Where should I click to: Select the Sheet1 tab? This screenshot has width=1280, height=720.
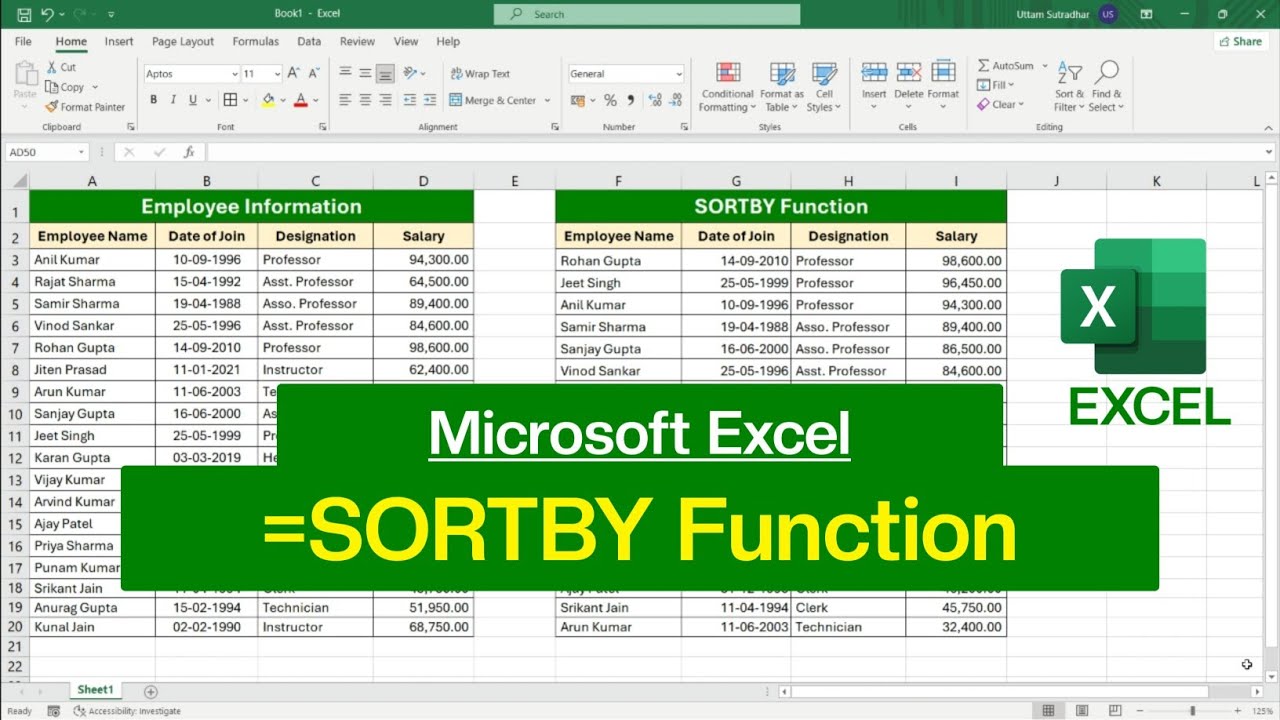(x=96, y=690)
